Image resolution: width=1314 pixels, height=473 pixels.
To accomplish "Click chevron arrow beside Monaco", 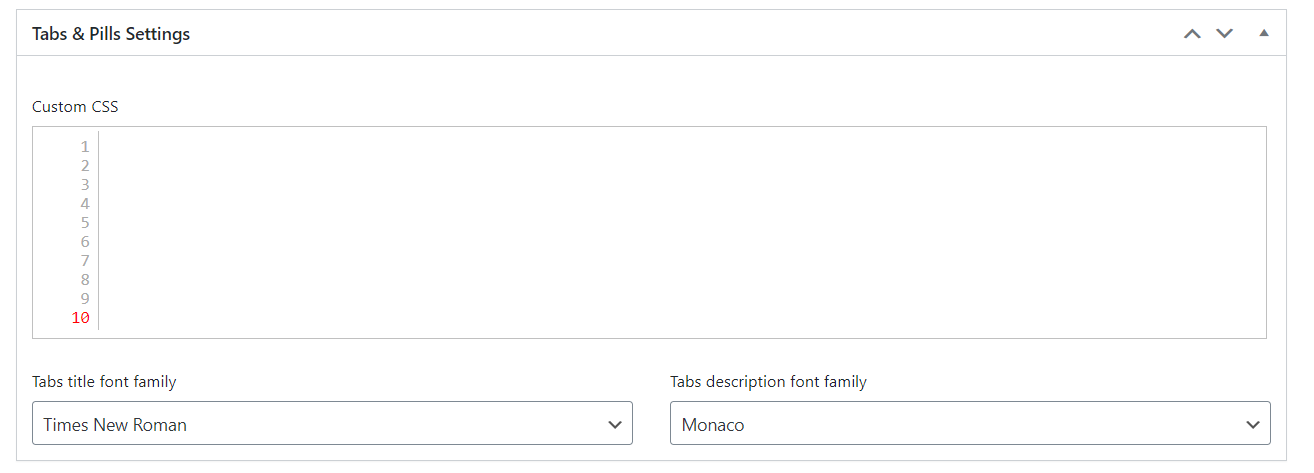I will coord(1253,425).
